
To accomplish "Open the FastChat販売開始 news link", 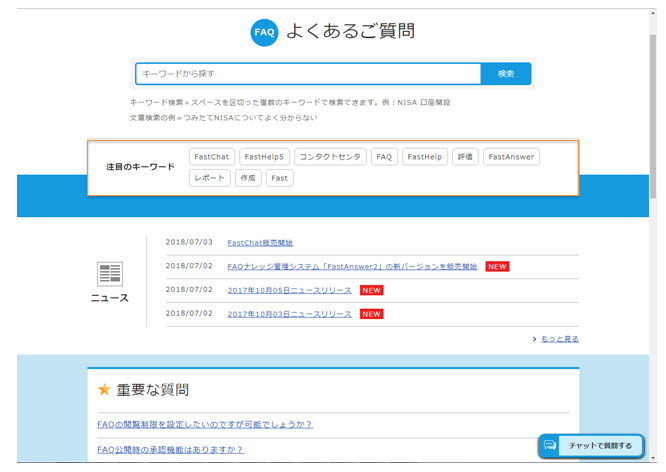I will [x=260, y=243].
